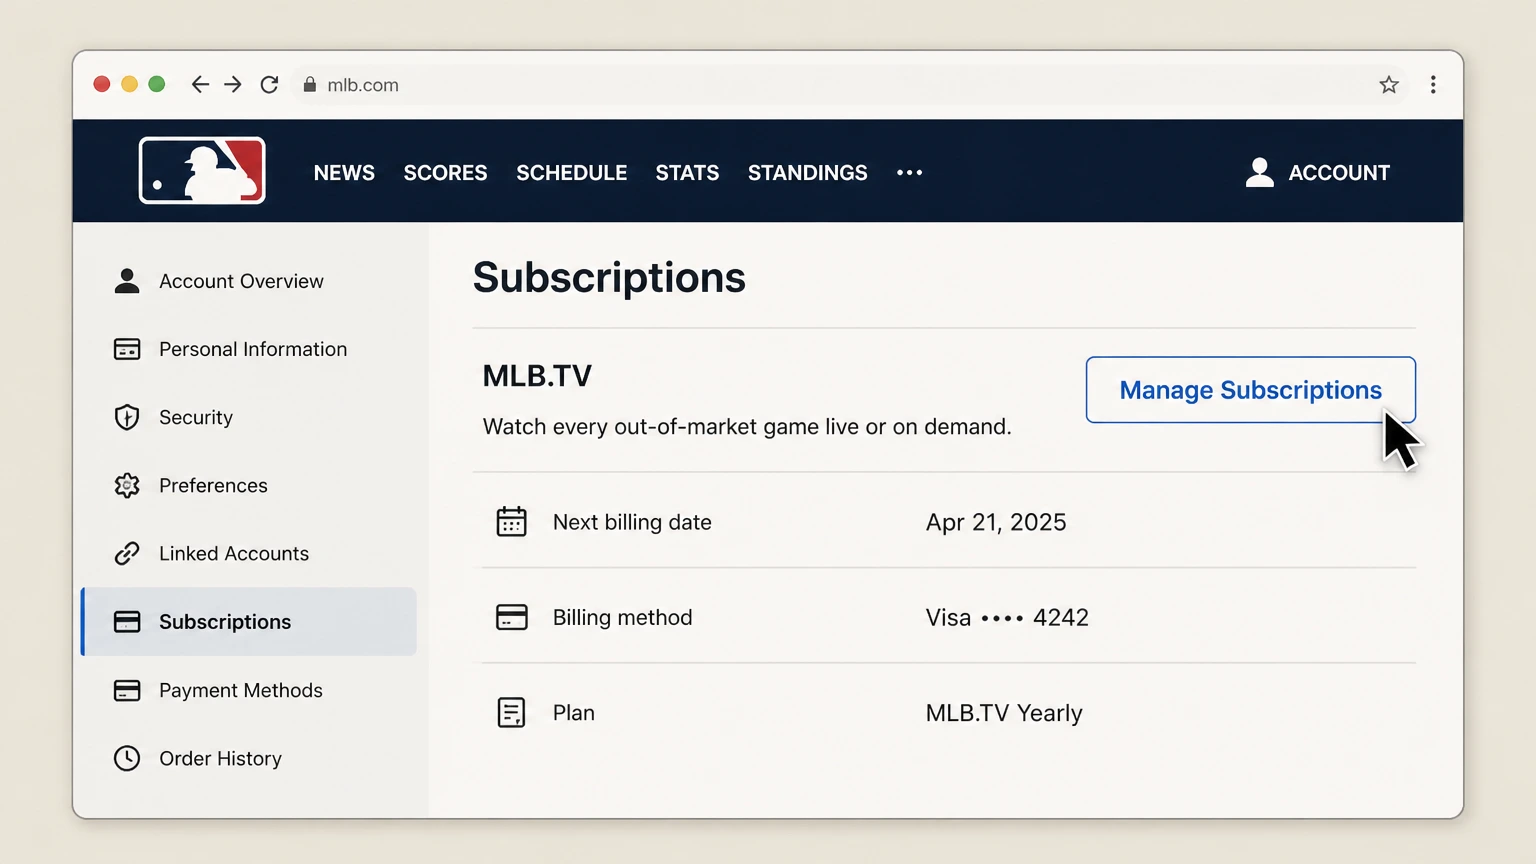This screenshot has width=1536, height=864.
Task: Select the Subscriptions sidebar tab
Action: (249, 622)
